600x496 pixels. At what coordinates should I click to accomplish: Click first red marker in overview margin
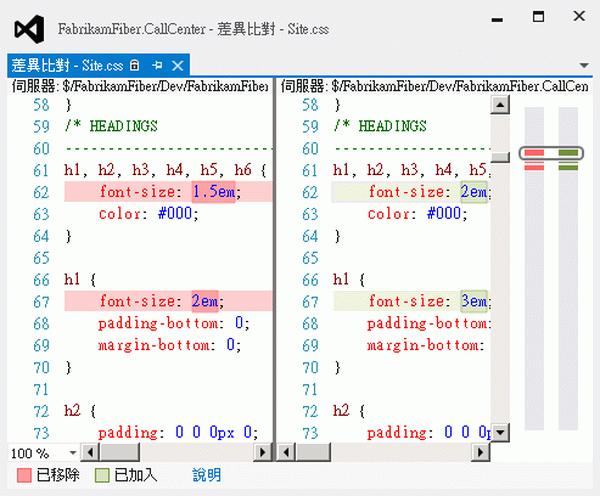click(534, 153)
